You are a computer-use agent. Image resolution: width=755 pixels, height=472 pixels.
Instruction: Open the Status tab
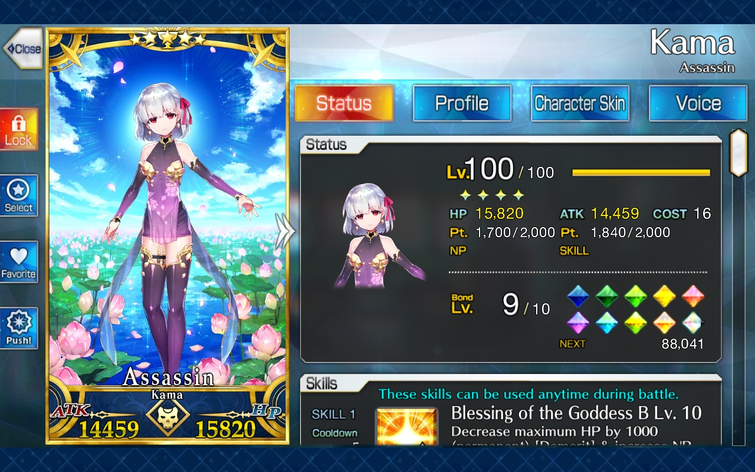pyautogui.click(x=344, y=103)
